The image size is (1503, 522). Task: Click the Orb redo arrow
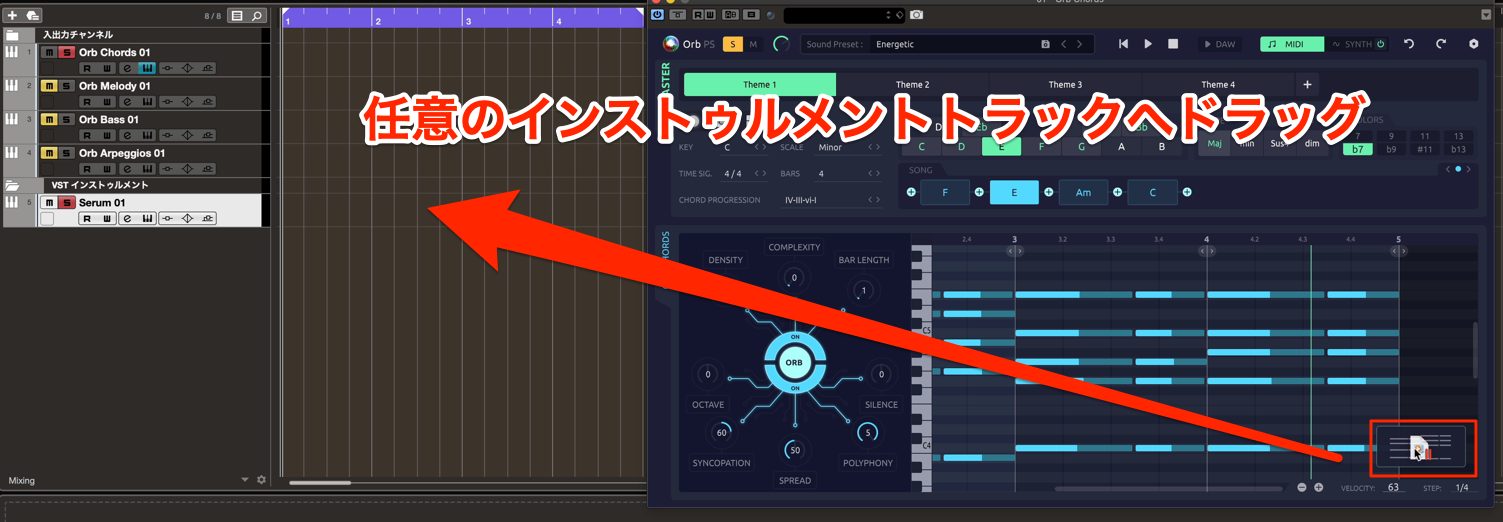point(1441,44)
